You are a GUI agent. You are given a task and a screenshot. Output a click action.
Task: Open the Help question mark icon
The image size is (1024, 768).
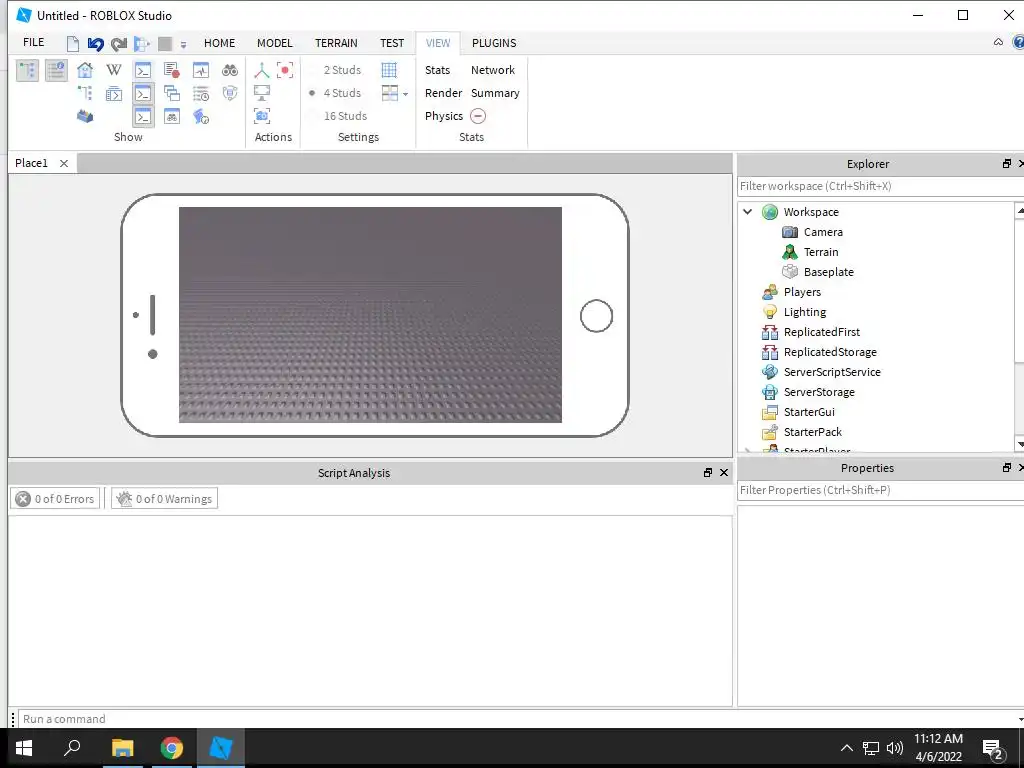coord(1018,42)
